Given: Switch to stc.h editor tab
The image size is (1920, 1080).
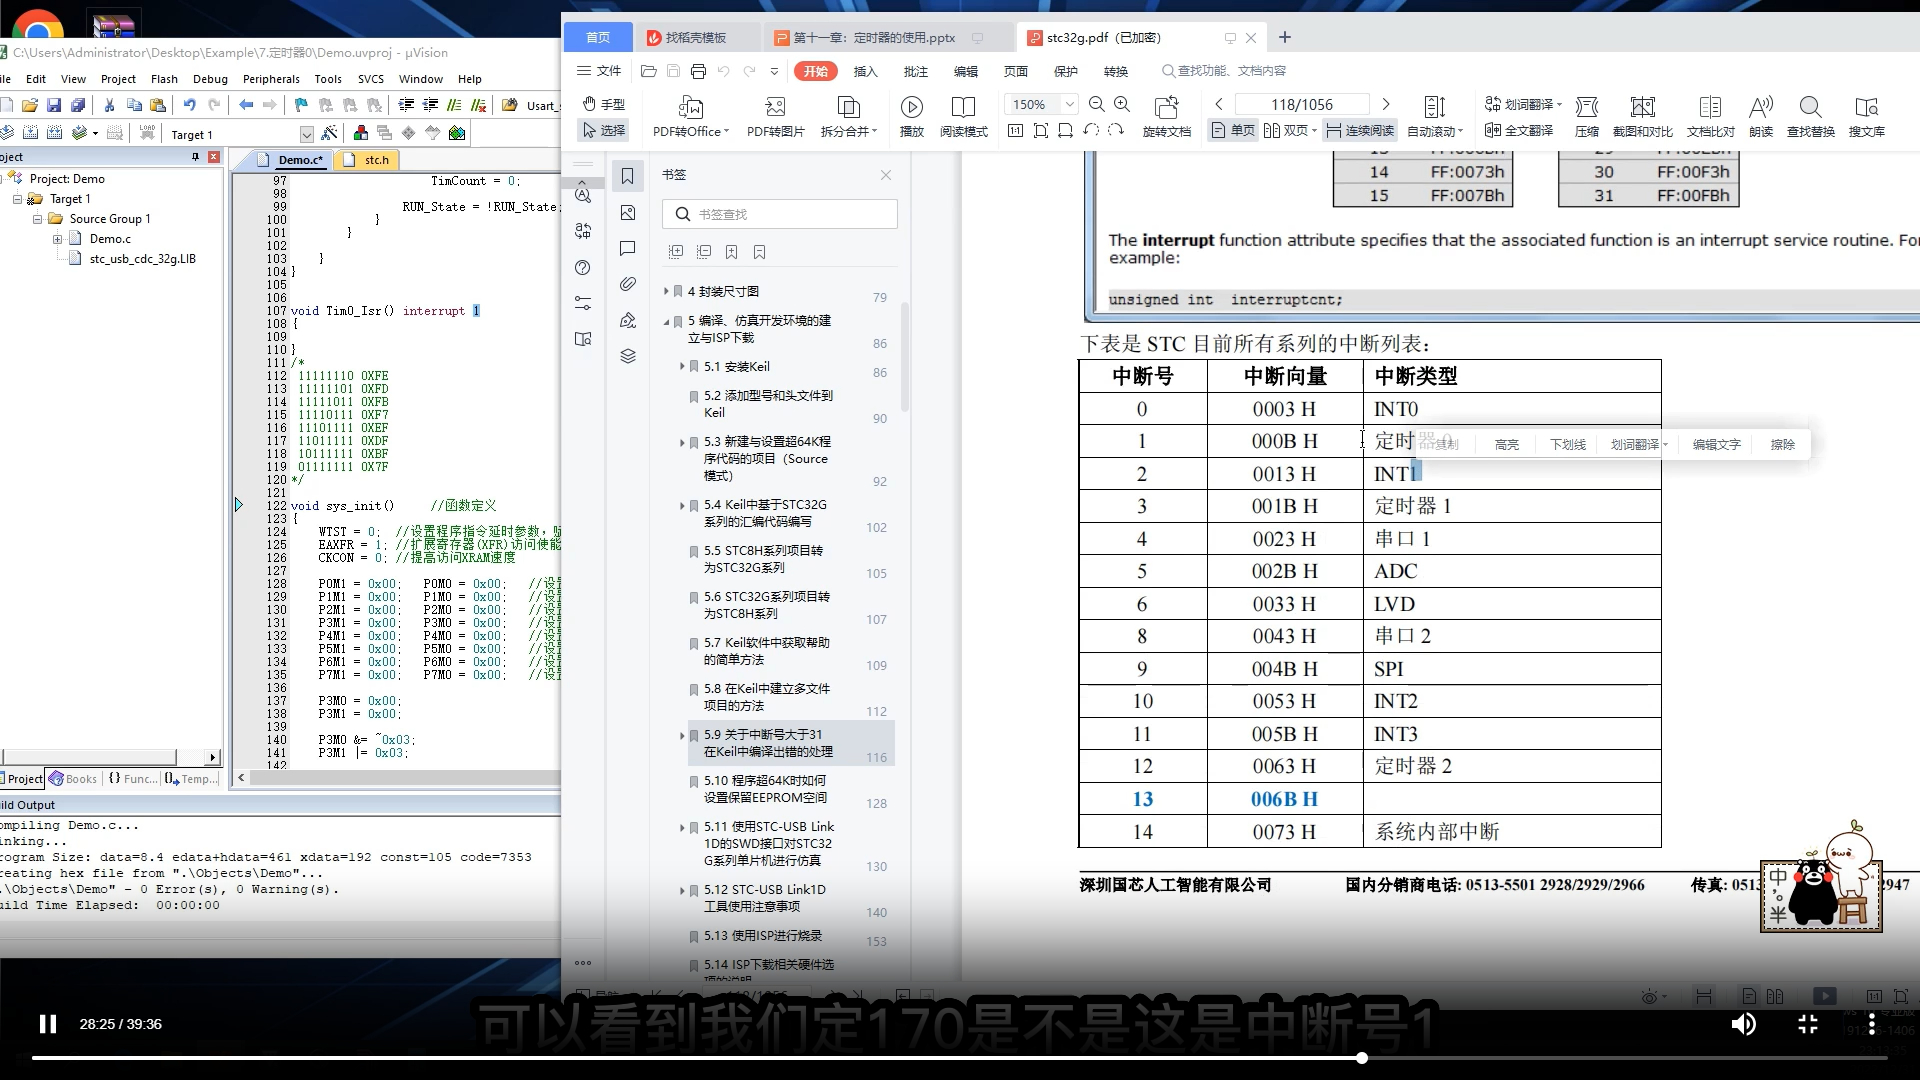Looking at the screenshot, I should click(368, 159).
